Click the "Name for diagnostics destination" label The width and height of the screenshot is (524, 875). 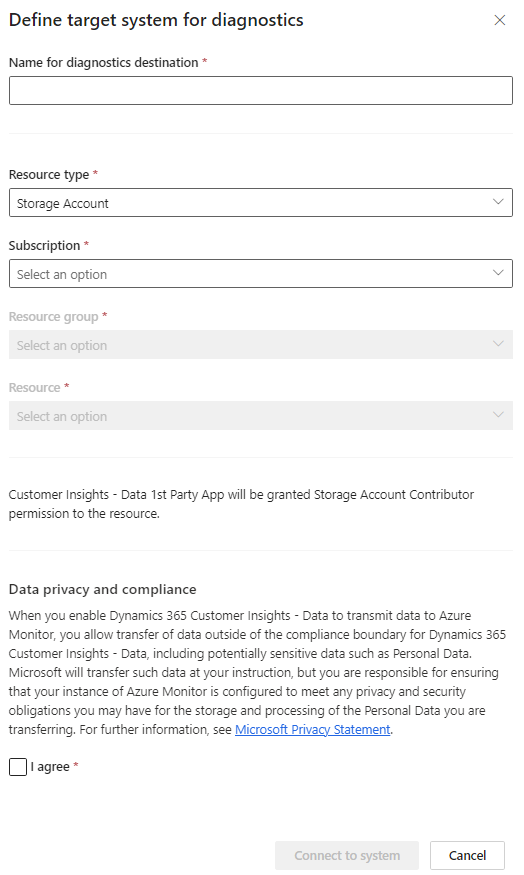click(x=104, y=62)
